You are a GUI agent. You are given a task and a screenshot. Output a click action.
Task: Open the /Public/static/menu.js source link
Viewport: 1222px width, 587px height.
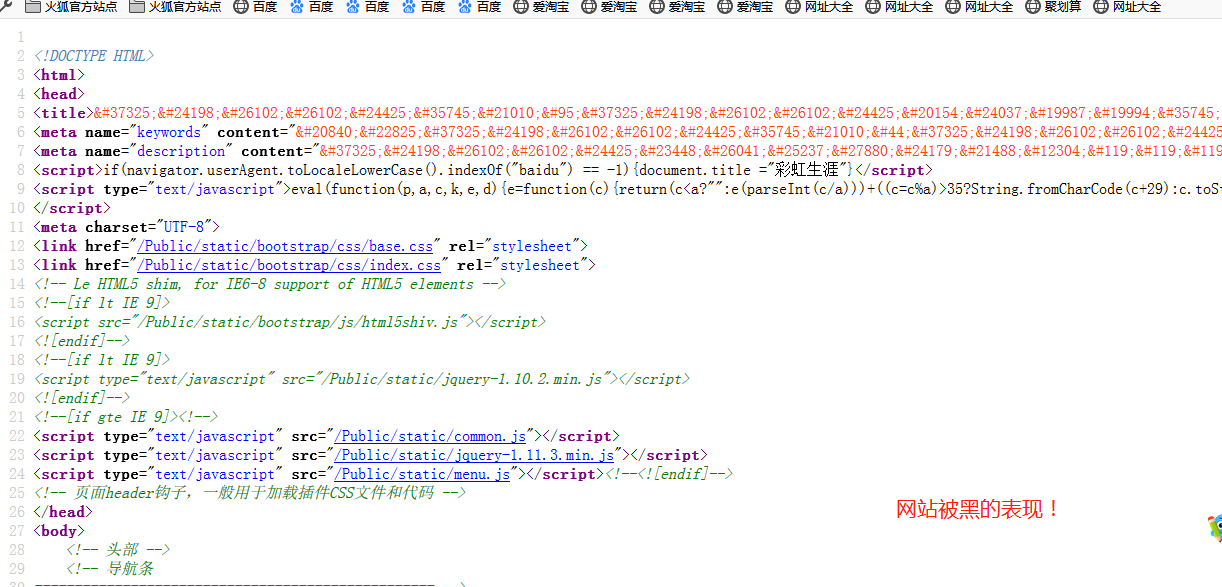tap(423, 474)
